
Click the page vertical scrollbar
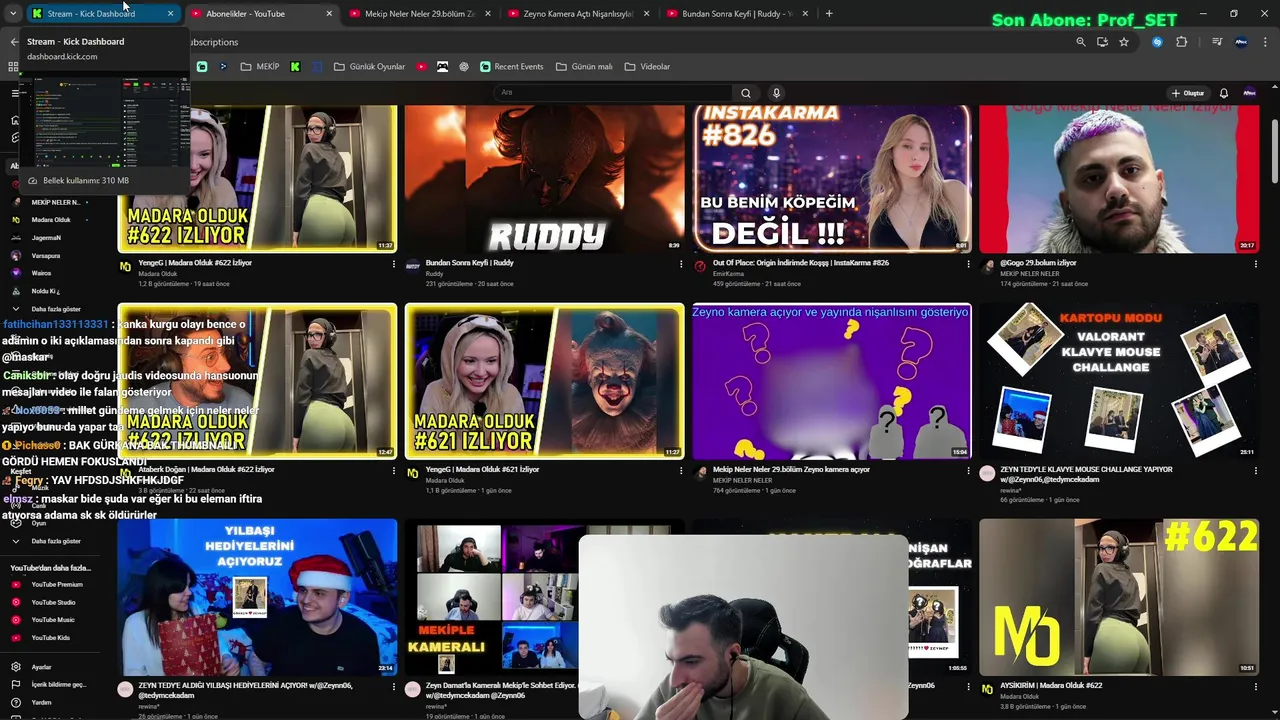tap(1274, 150)
